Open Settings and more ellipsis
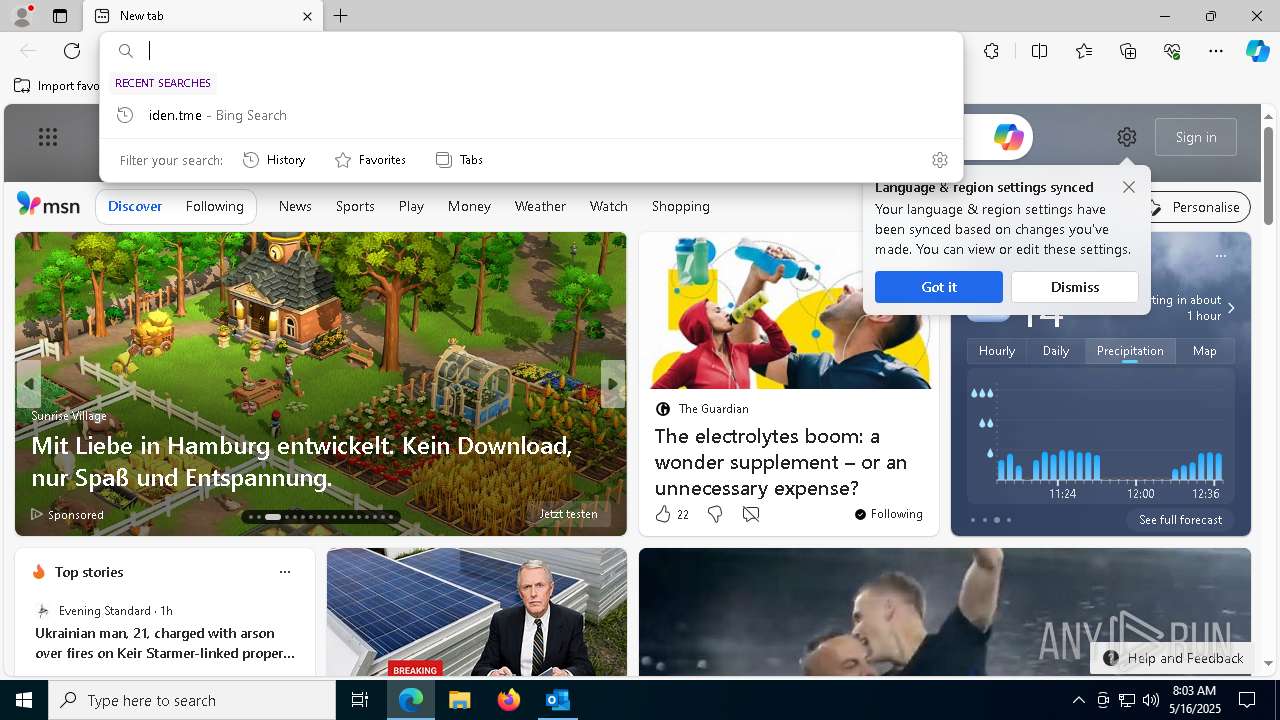The height and width of the screenshot is (720, 1280). [1216, 51]
